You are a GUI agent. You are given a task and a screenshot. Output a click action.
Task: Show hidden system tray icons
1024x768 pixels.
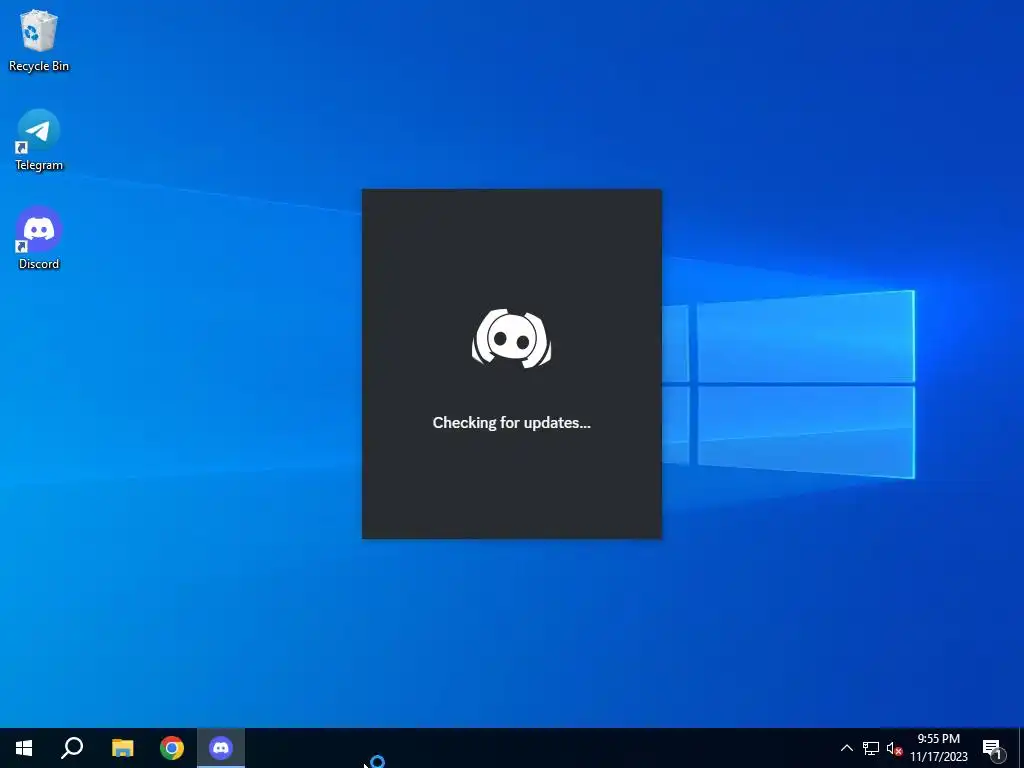point(846,748)
